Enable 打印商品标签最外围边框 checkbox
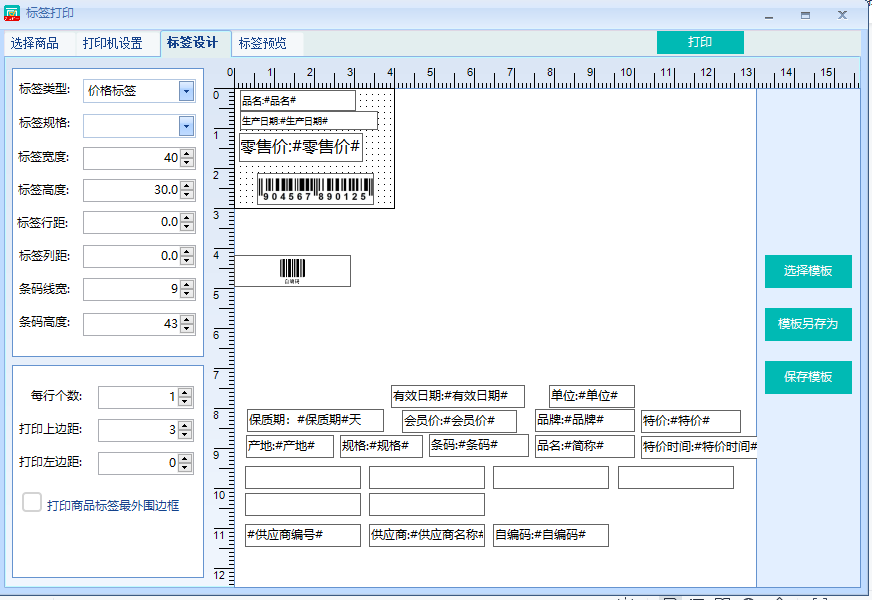 click(32, 503)
